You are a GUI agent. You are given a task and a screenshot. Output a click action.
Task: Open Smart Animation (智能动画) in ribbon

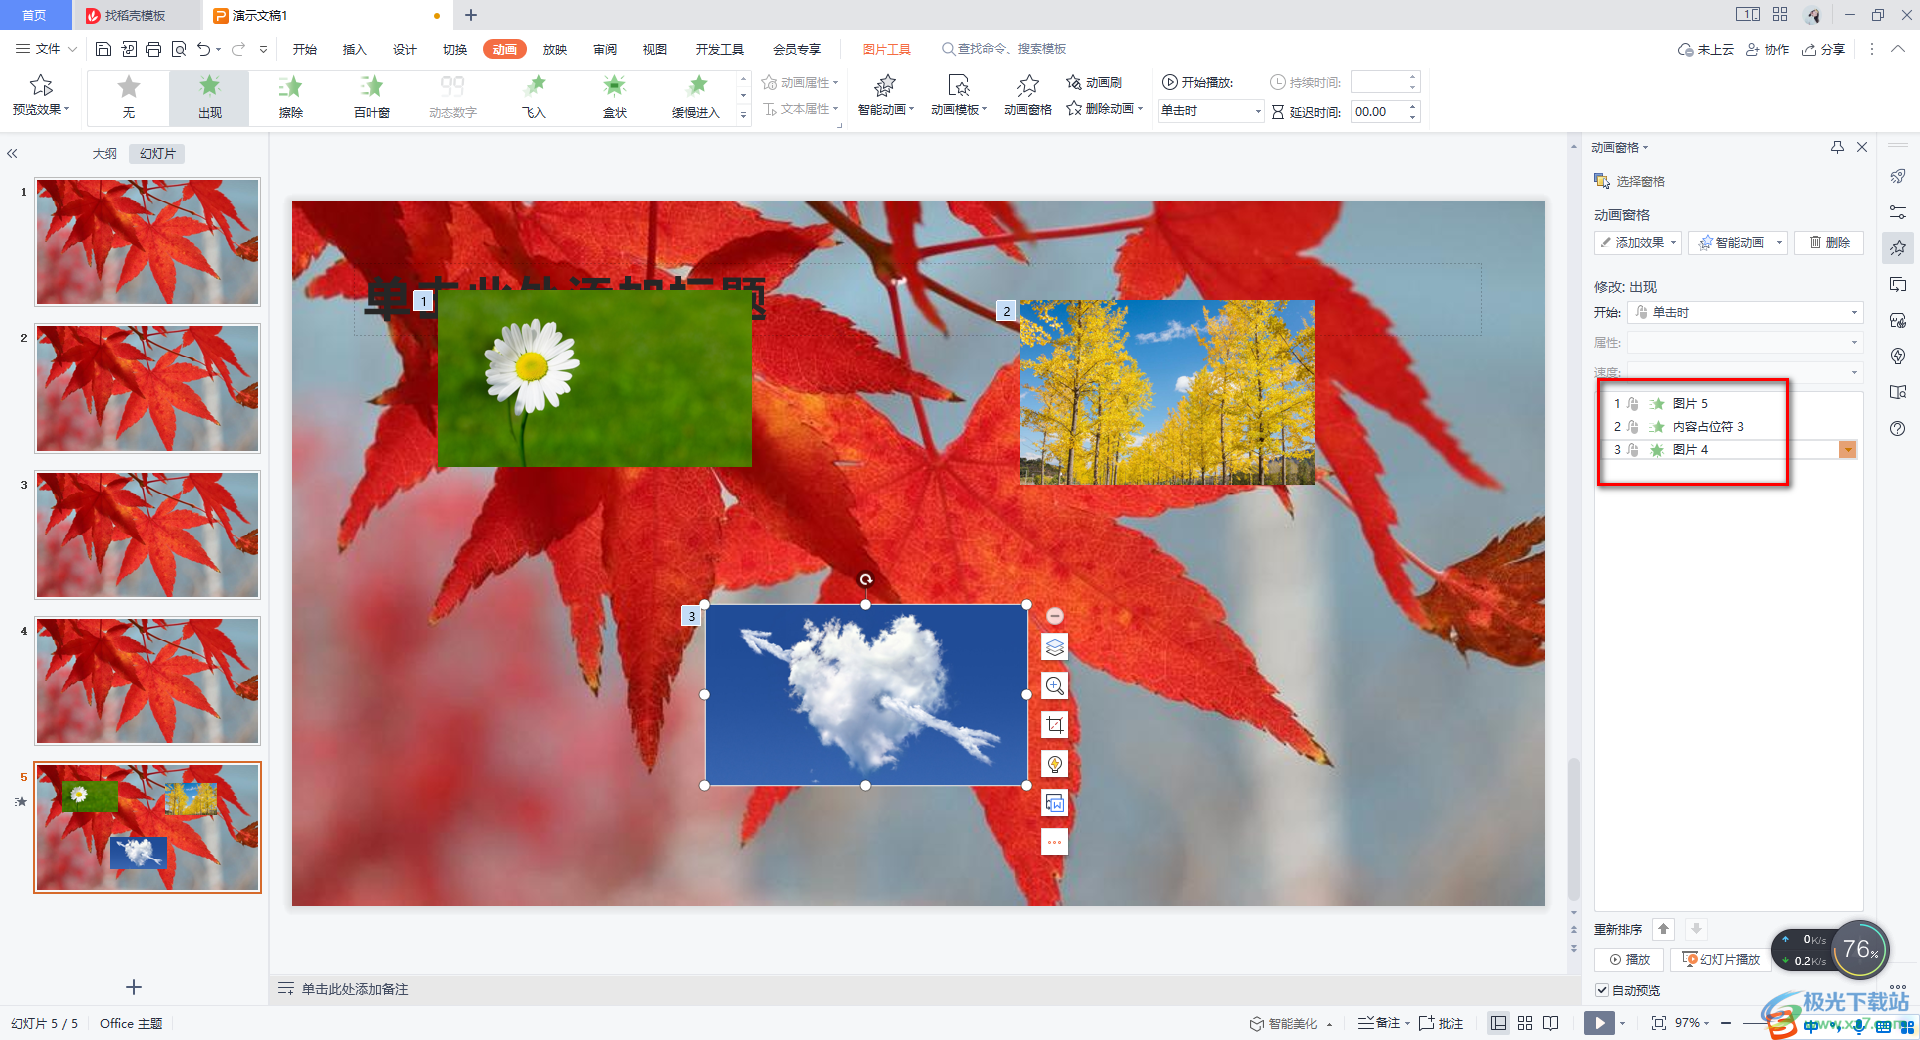tap(885, 95)
